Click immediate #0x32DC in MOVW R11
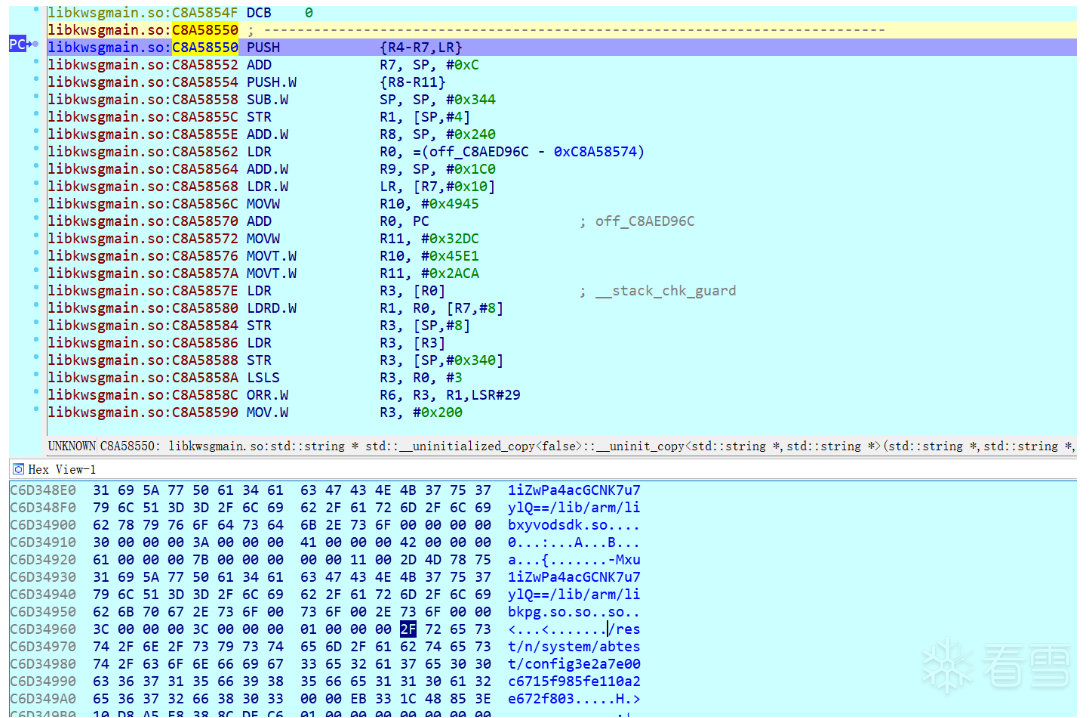 [450, 239]
